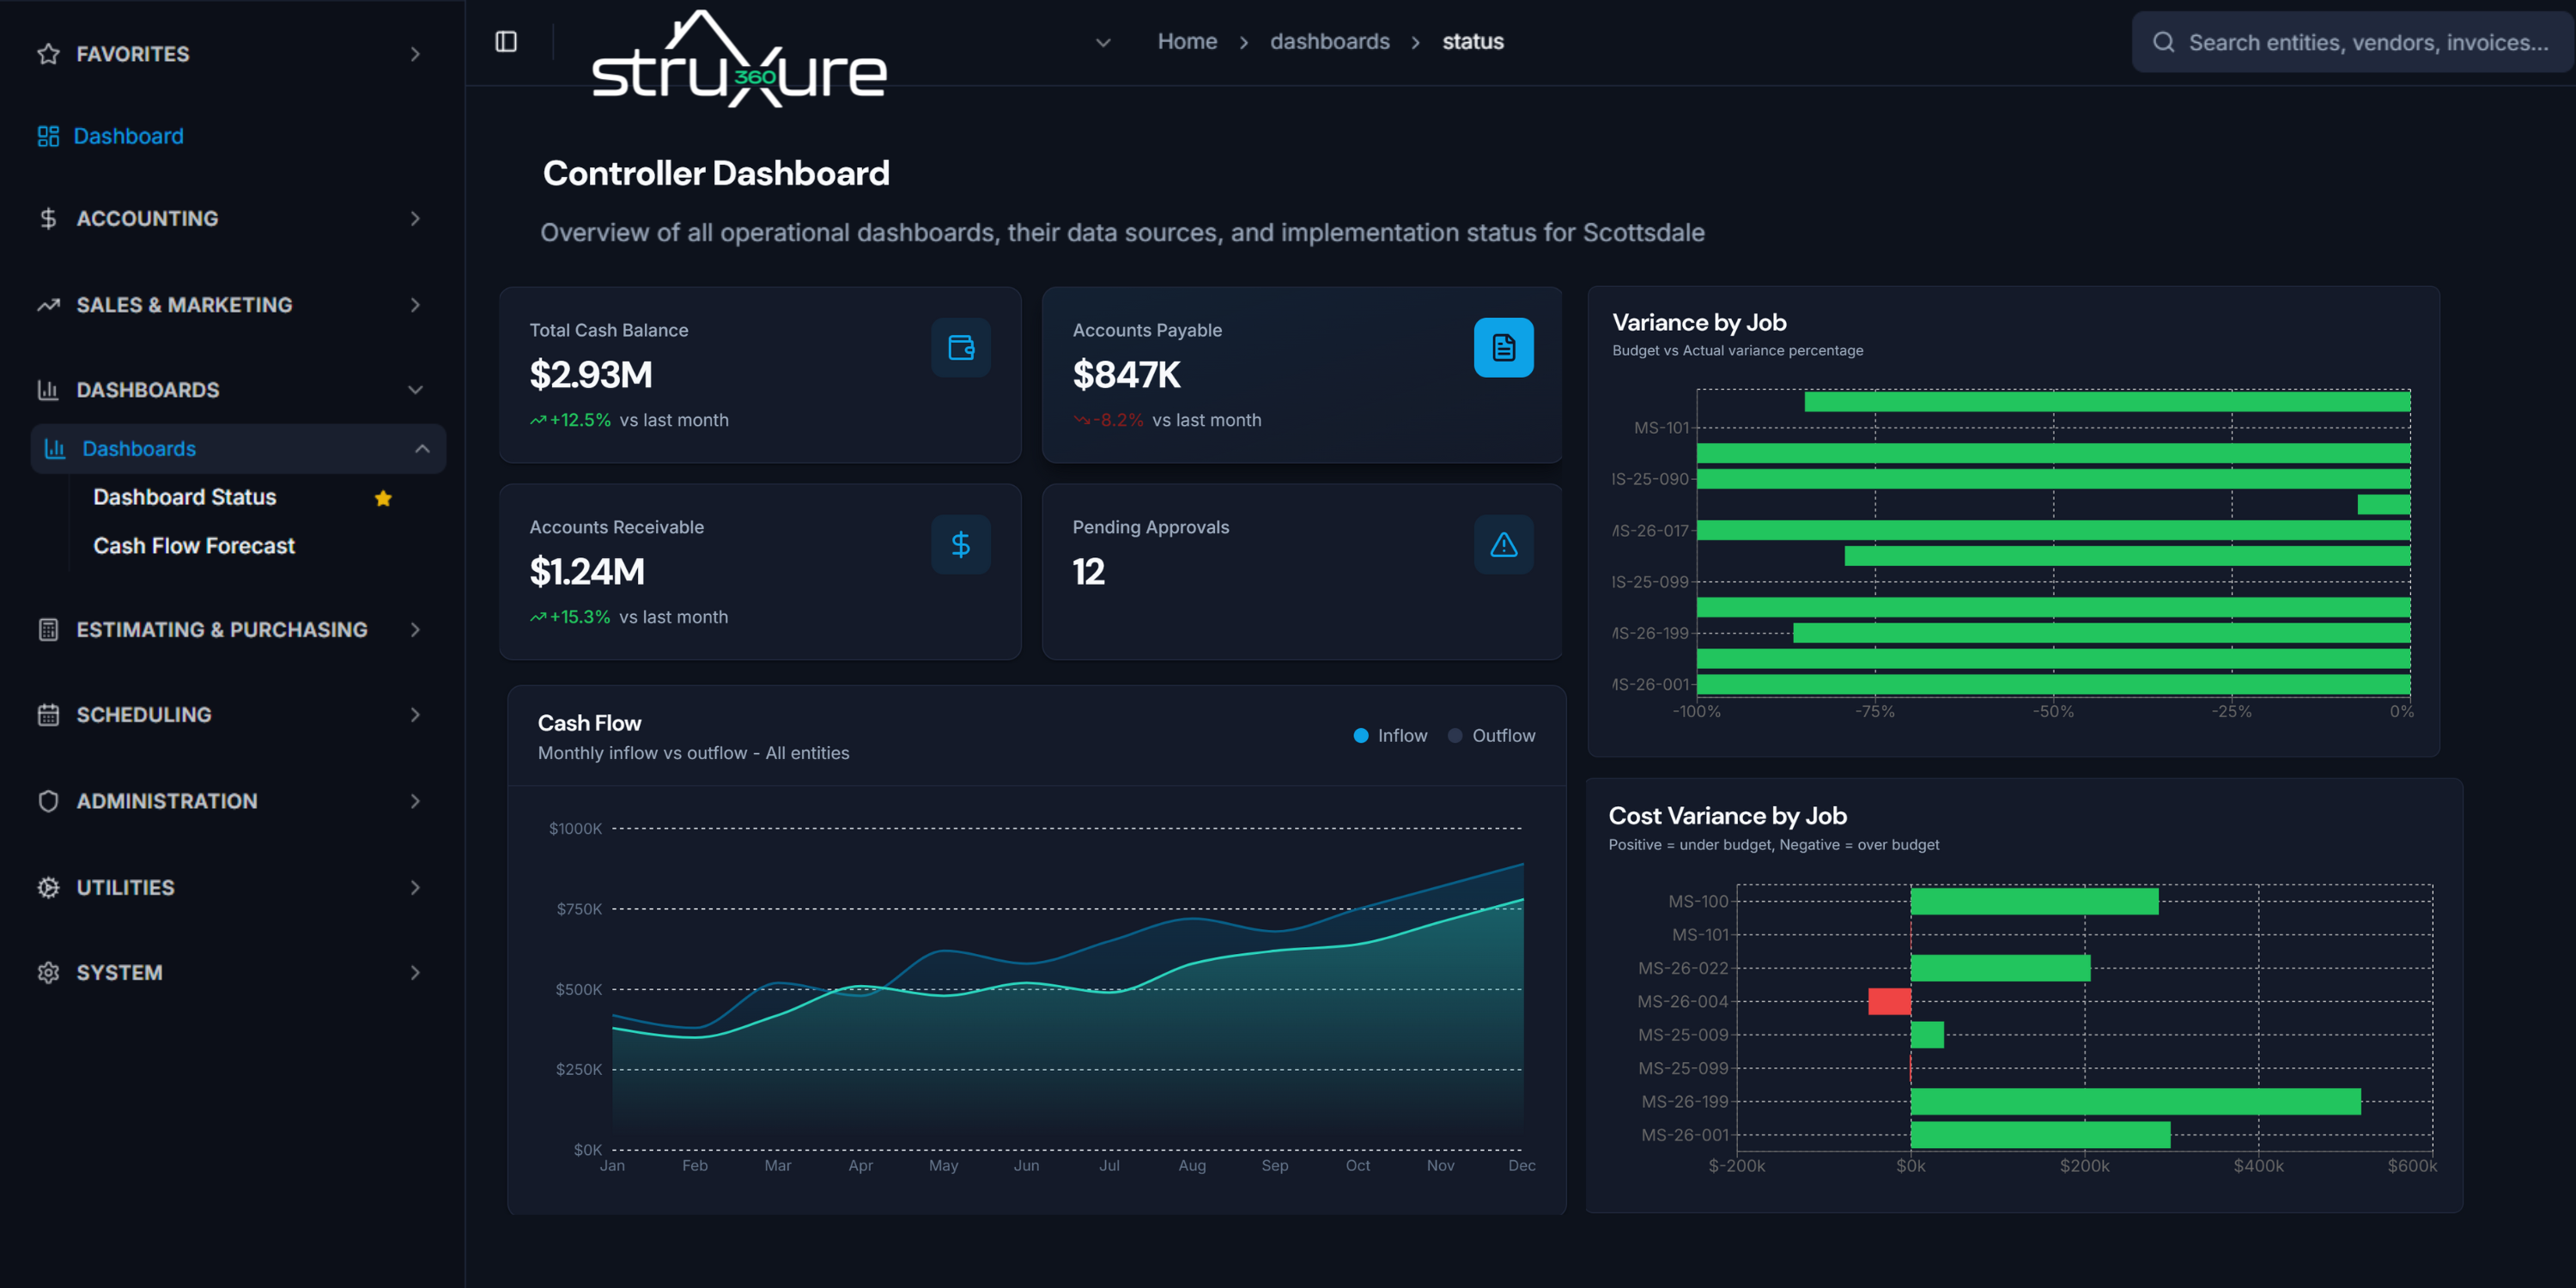Screen dimensions: 2576x1288
Task: Toggle Inflow series in Cash Flow legend
Action: (1390, 735)
